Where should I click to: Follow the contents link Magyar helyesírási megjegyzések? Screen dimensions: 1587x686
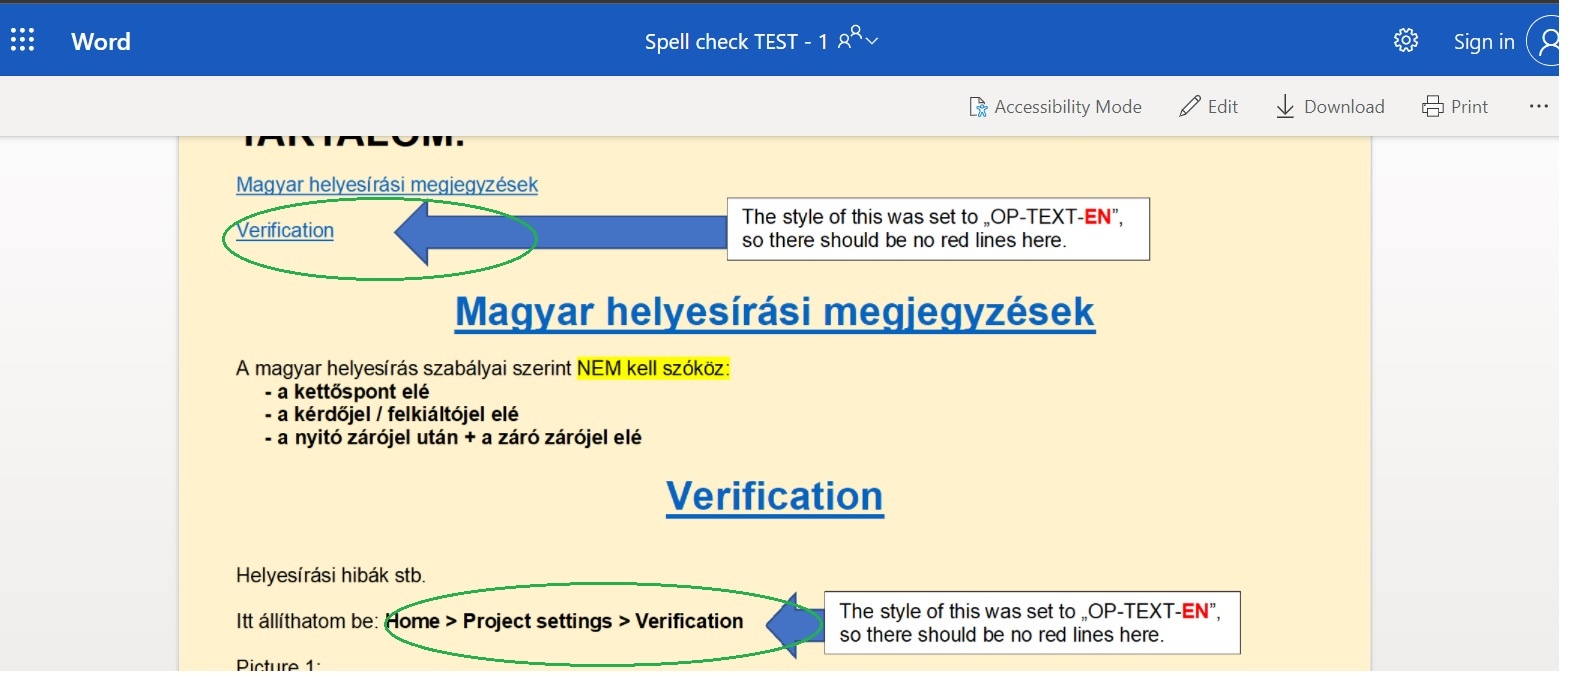tap(387, 184)
